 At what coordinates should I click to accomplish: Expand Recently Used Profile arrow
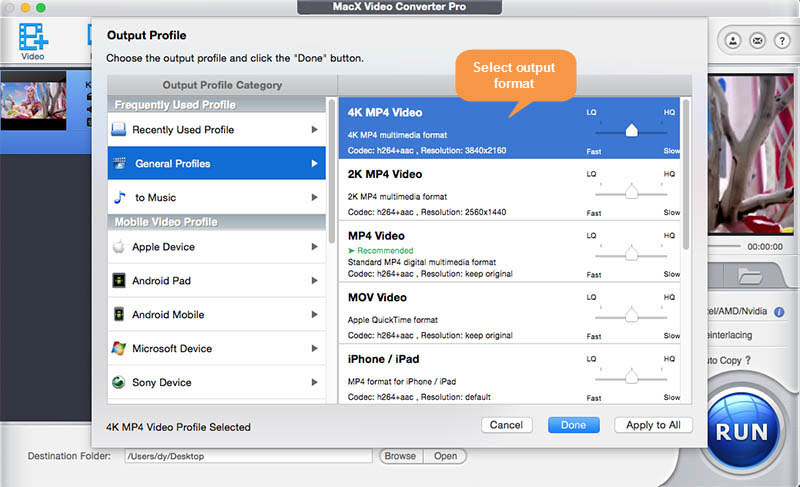click(x=315, y=130)
